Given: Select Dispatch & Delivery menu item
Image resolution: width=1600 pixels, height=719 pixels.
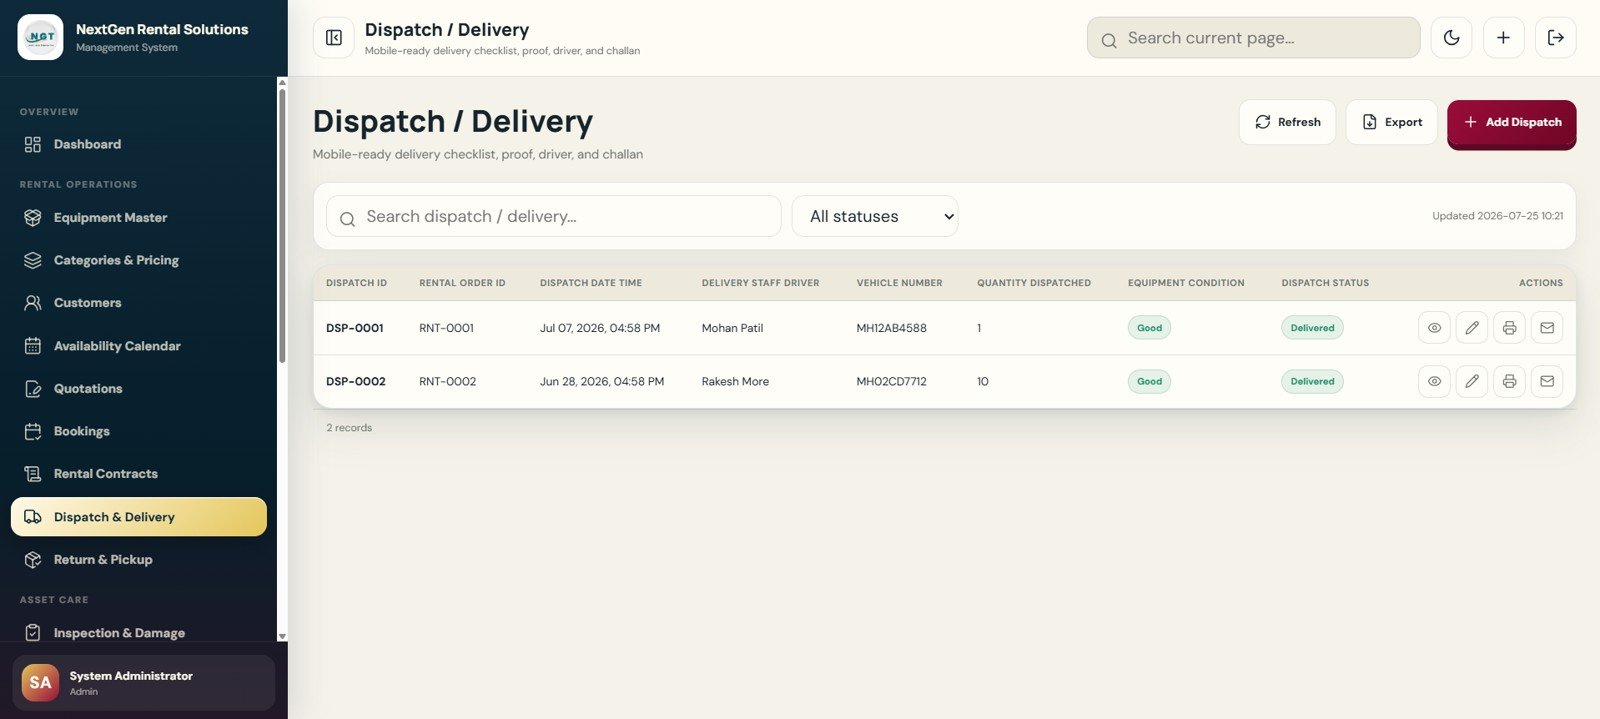Looking at the screenshot, I should coord(138,517).
